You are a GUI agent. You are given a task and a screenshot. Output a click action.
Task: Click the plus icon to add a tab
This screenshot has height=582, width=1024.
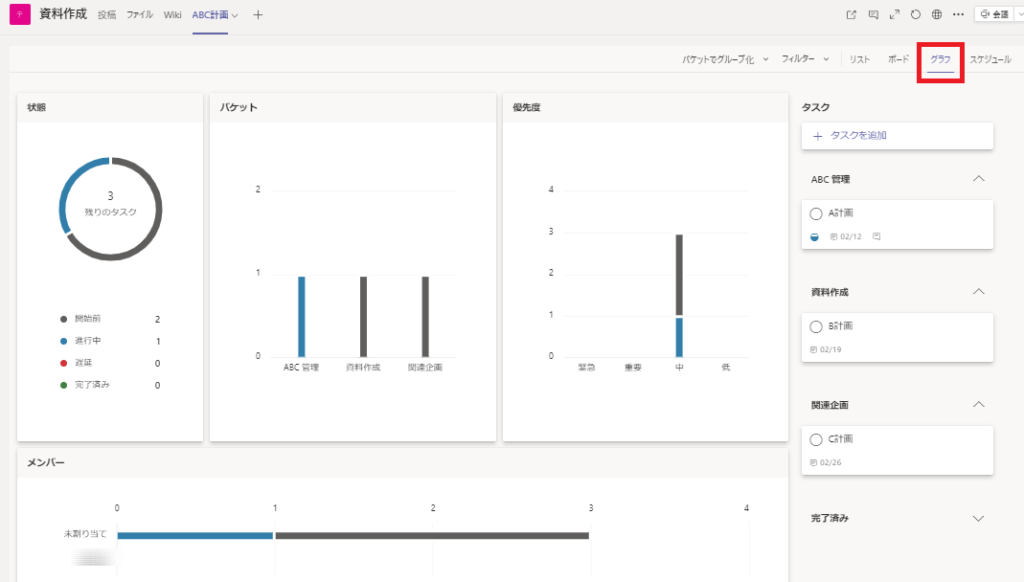258,15
